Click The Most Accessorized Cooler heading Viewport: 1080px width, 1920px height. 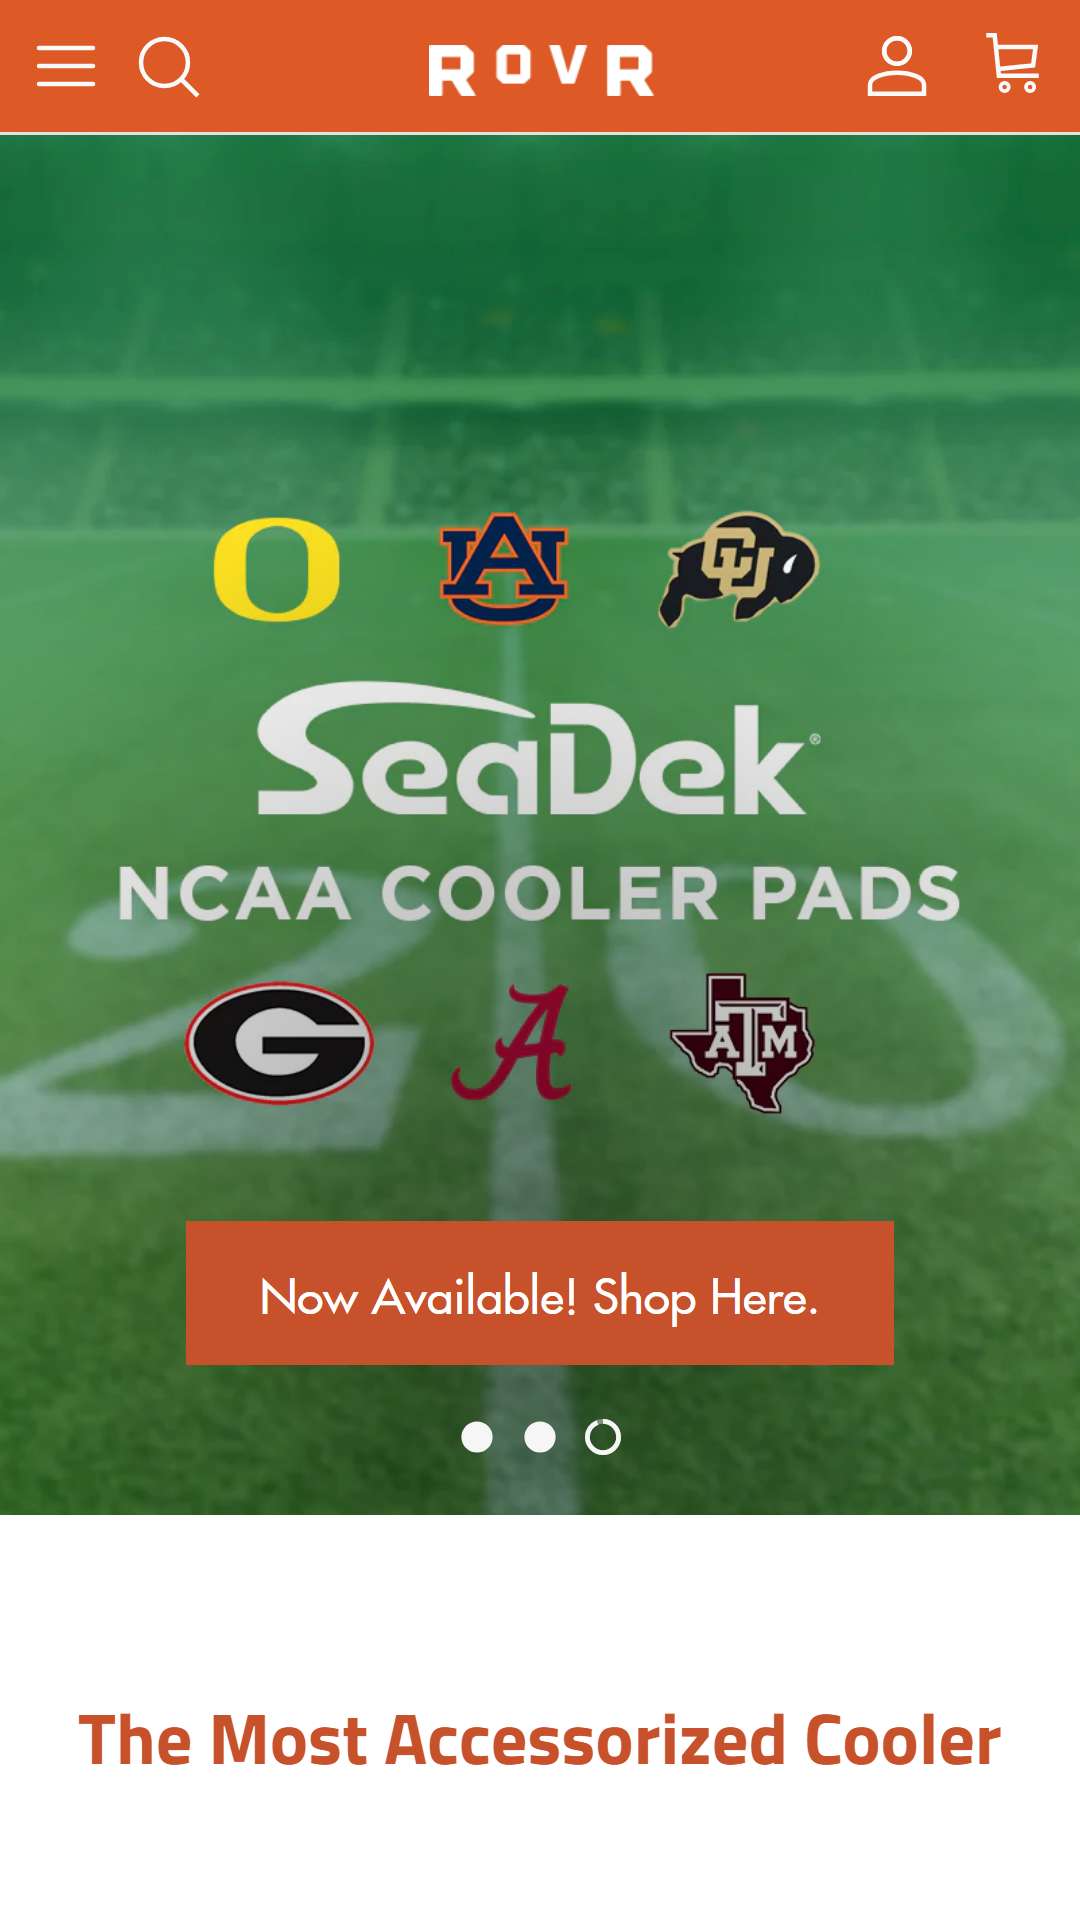[540, 1740]
